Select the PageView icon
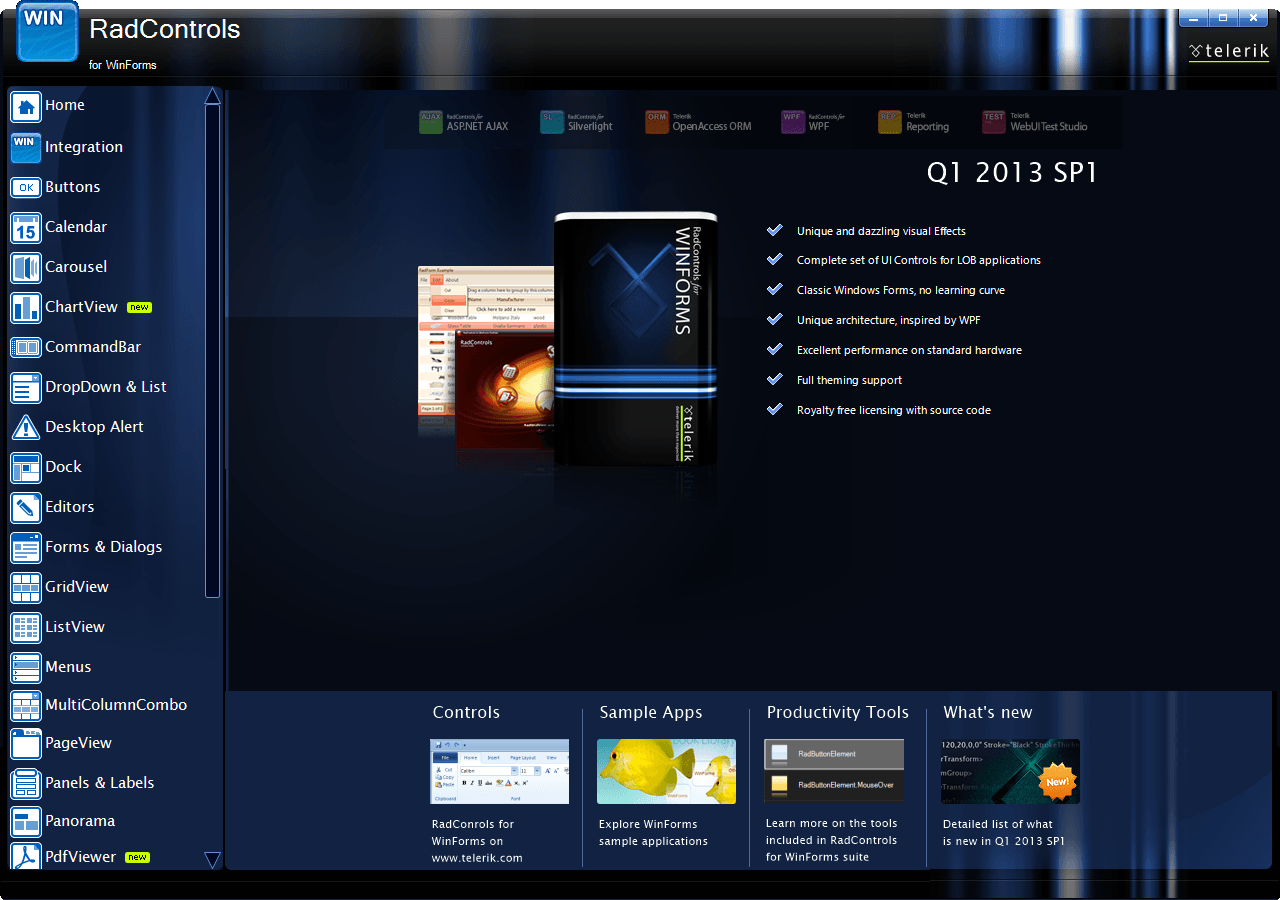Screen dimensions: 1280x900 coord(26,743)
